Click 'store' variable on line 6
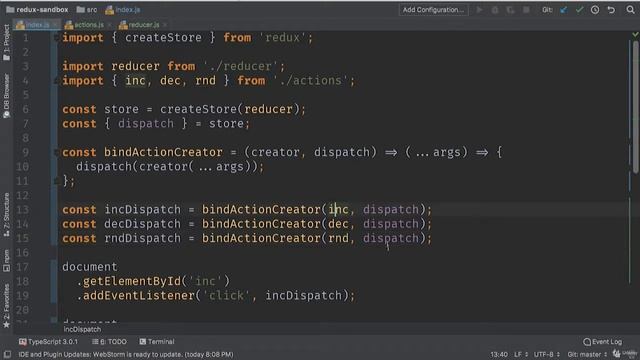Image resolution: width=640 pixels, height=360 pixels. [121, 109]
